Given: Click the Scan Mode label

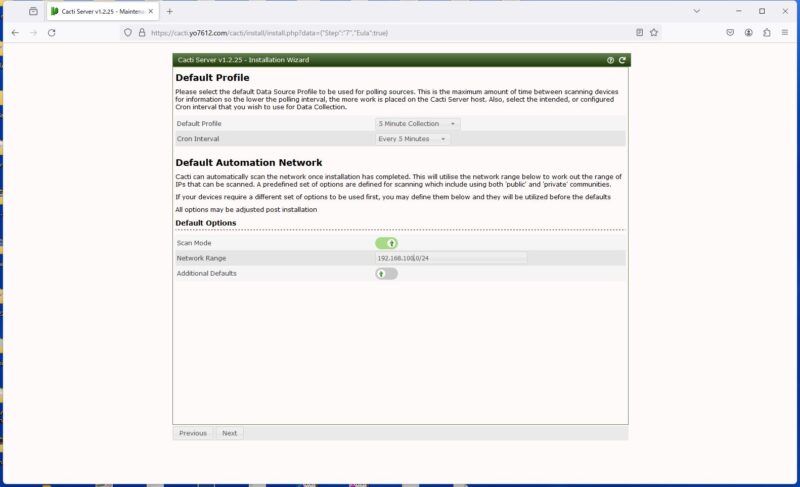Looking at the screenshot, I should tap(194, 243).
